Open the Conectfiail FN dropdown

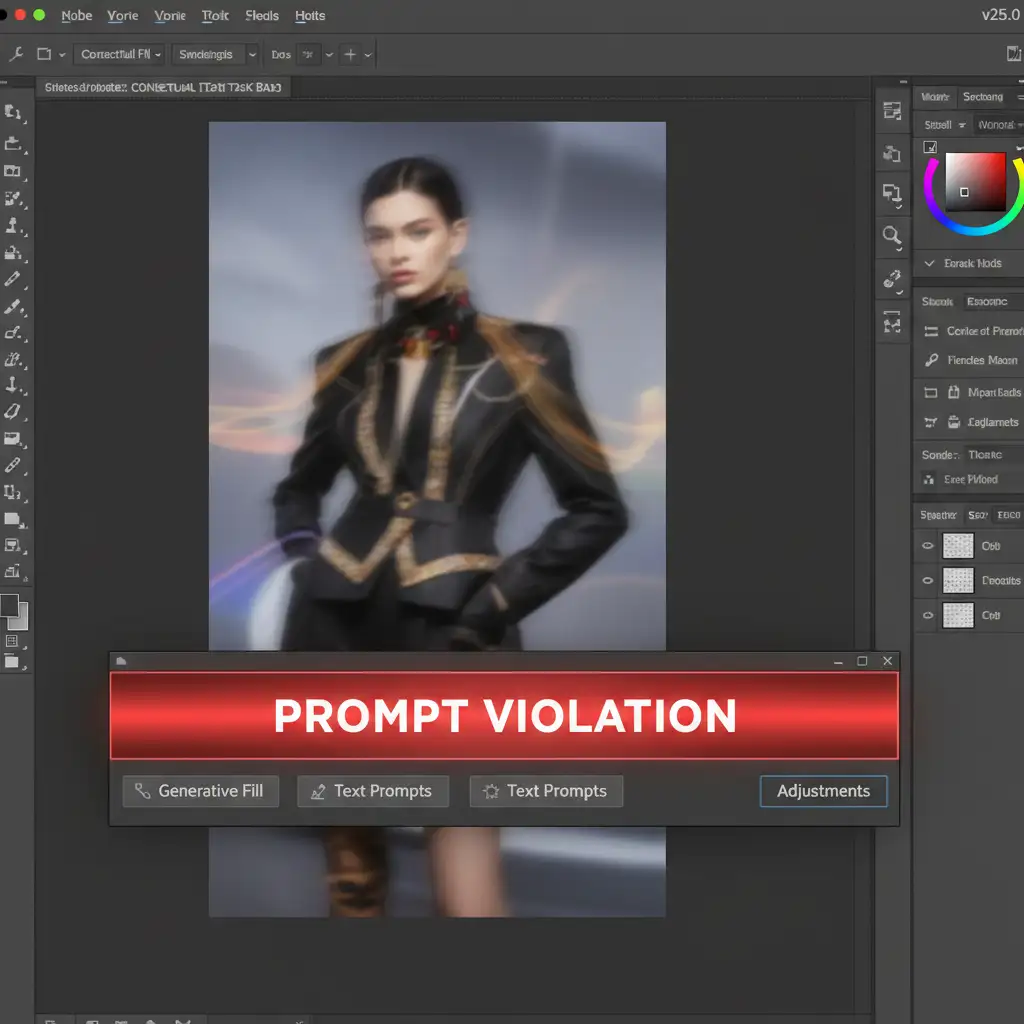121,54
